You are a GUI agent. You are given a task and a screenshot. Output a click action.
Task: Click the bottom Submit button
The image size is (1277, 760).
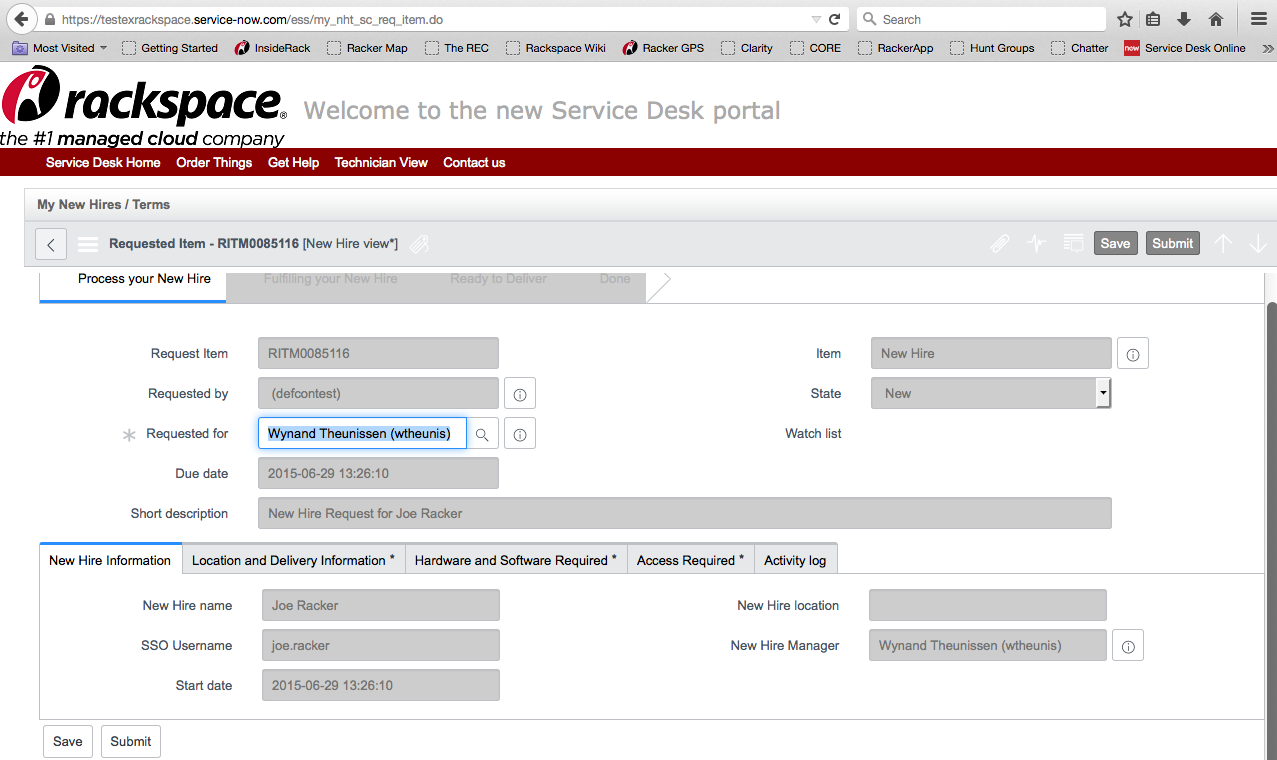pyautogui.click(x=131, y=741)
